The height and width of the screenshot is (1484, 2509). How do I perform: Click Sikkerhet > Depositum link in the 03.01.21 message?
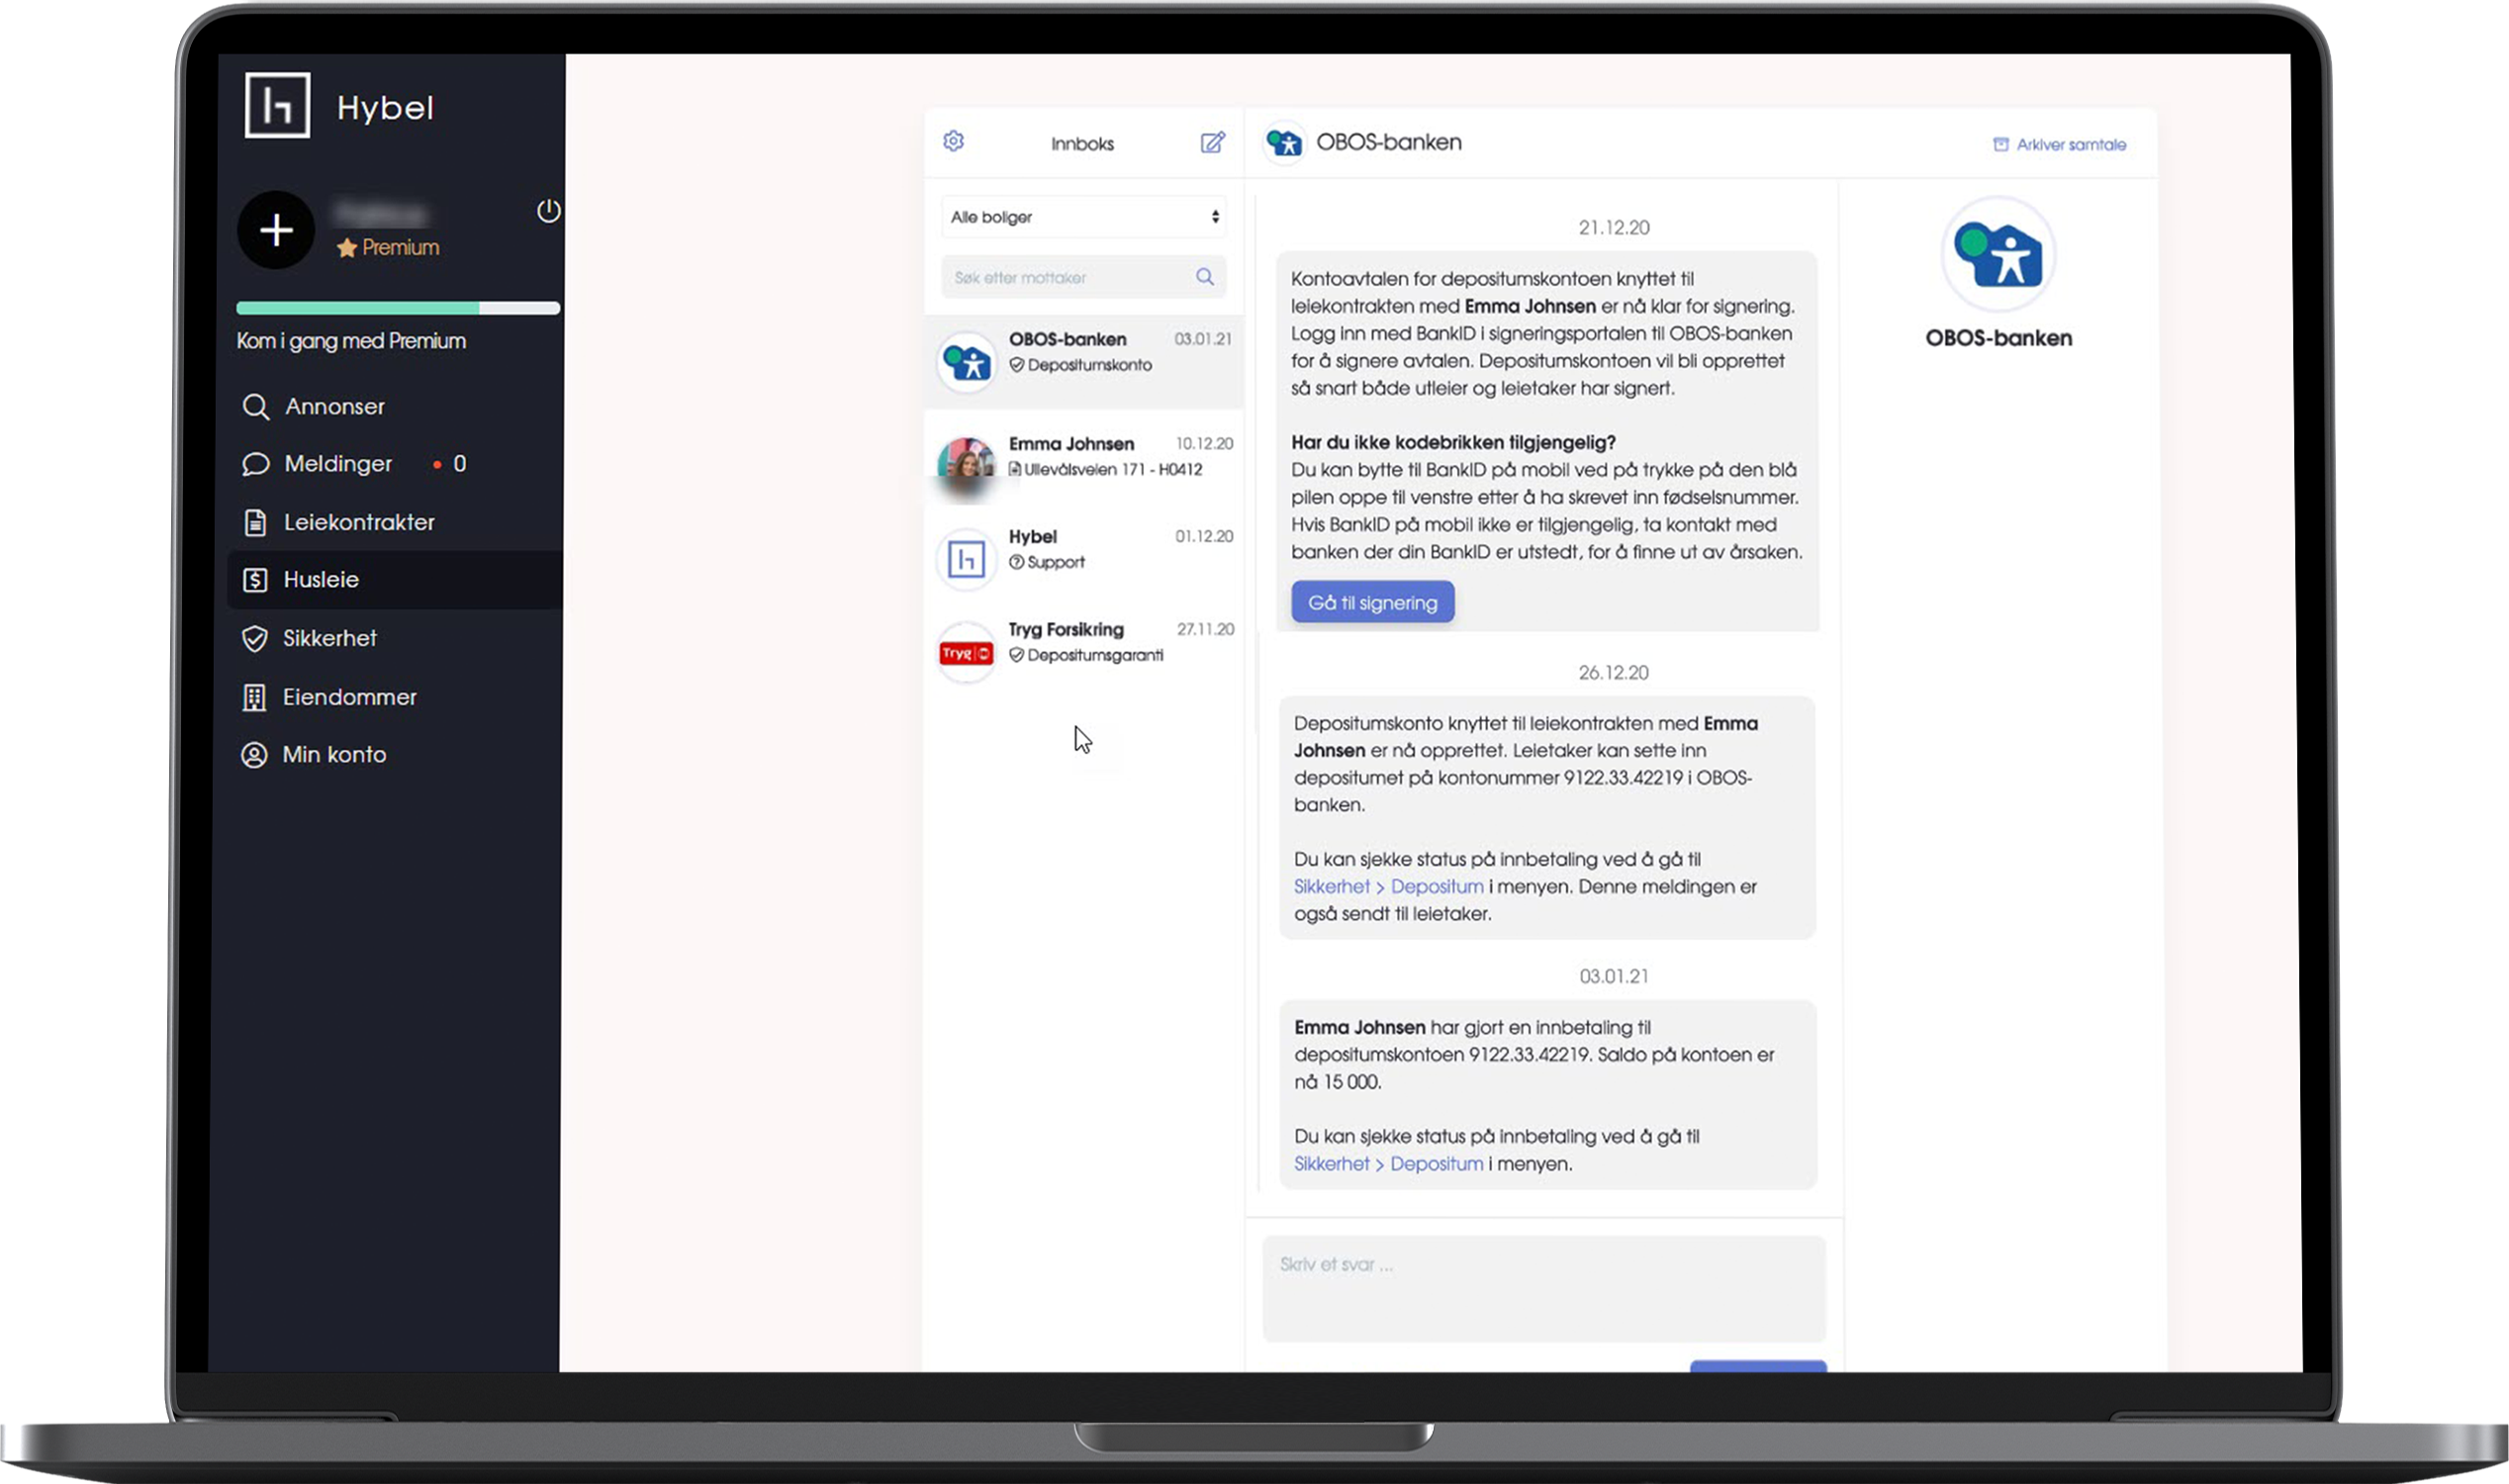[x=1388, y=1163]
